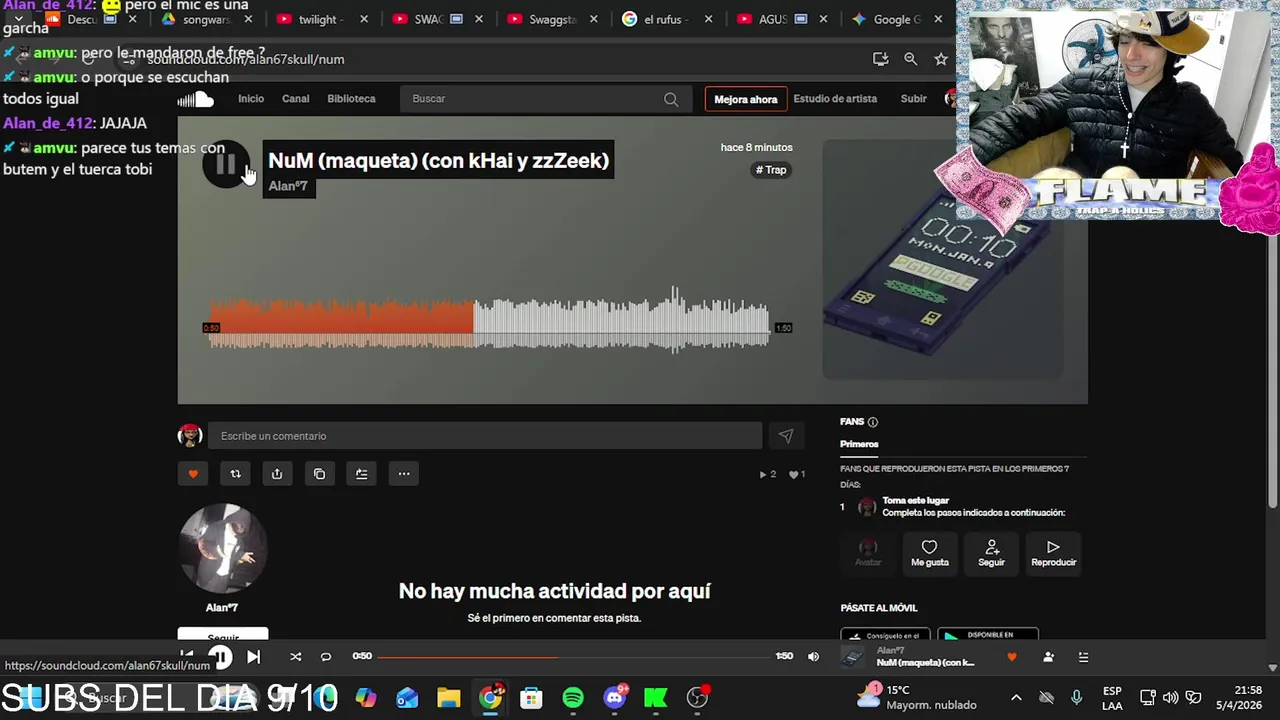Open File Explorer from the taskbar
Image resolution: width=1280 pixels, height=720 pixels.
(x=449, y=698)
